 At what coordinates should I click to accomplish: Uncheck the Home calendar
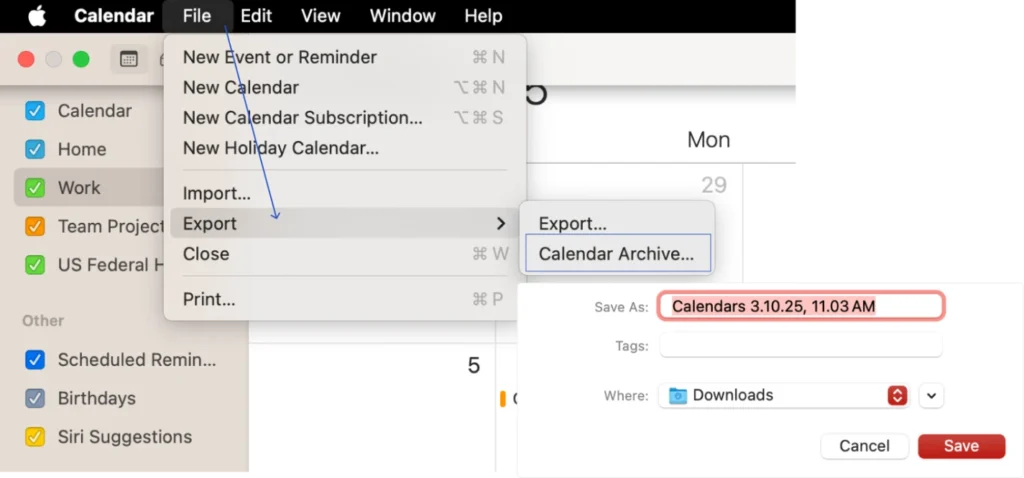tap(35, 150)
